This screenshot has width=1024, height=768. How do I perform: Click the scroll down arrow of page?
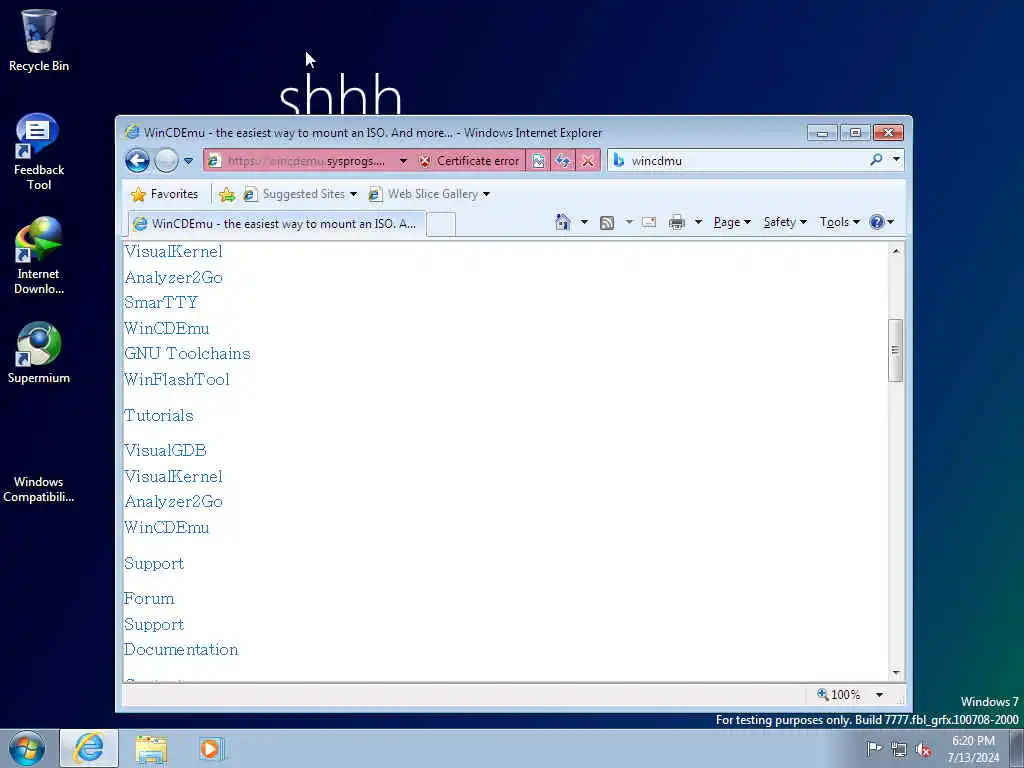[896, 672]
